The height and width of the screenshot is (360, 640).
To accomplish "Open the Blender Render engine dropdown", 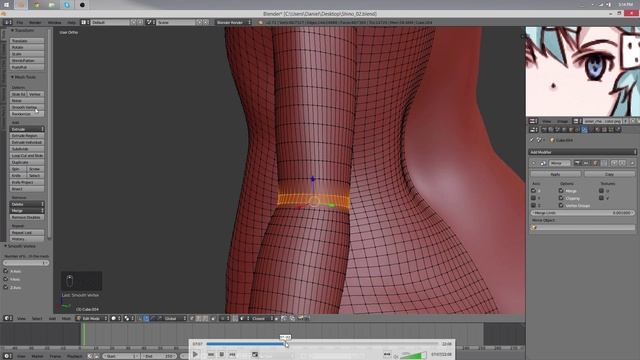I will point(233,22).
